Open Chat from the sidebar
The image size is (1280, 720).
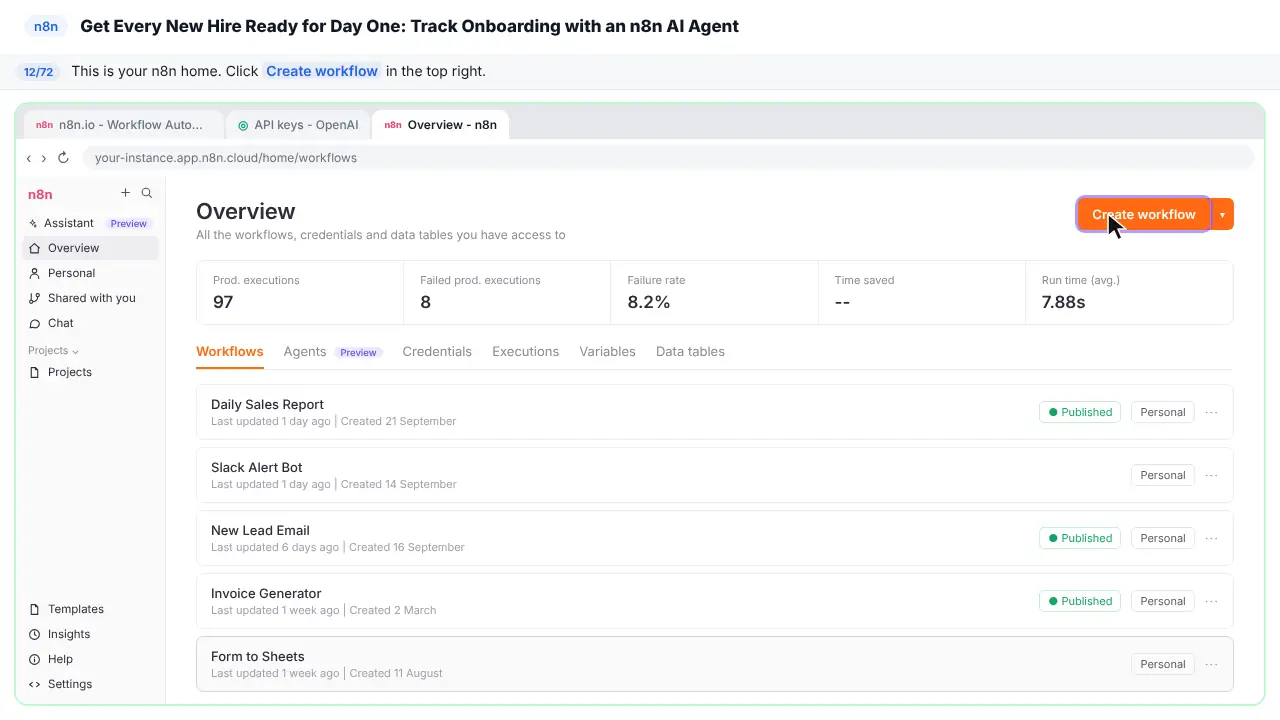point(90,323)
